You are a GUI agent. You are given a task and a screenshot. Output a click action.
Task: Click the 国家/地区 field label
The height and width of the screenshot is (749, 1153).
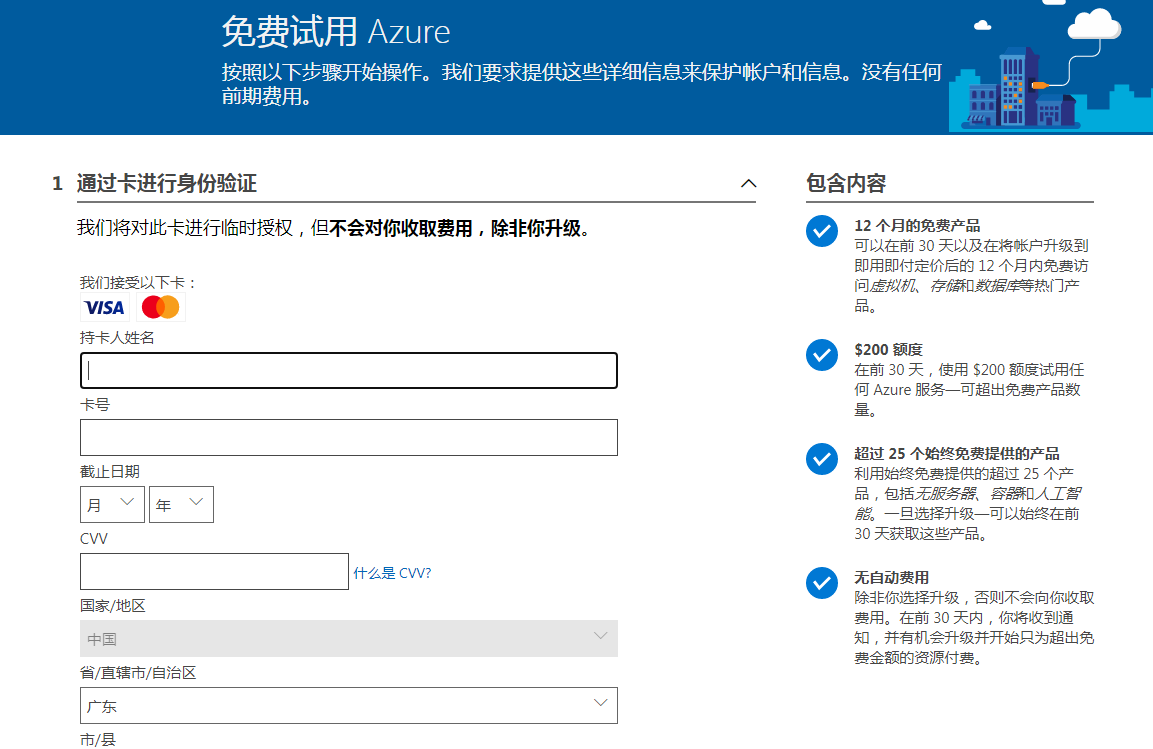tap(113, 605)
